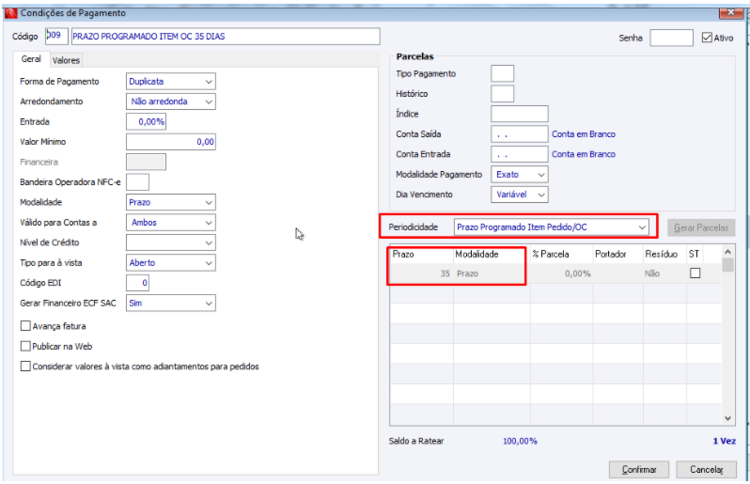Click the Cancelar button

tap(706, 470)
